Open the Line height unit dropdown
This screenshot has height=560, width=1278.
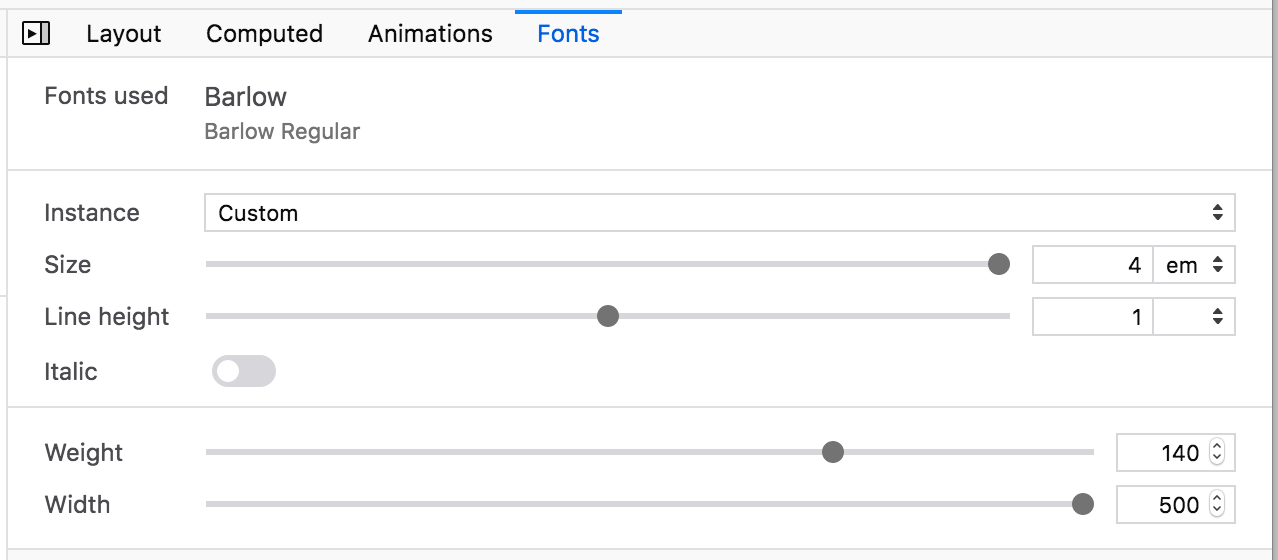1195,317
